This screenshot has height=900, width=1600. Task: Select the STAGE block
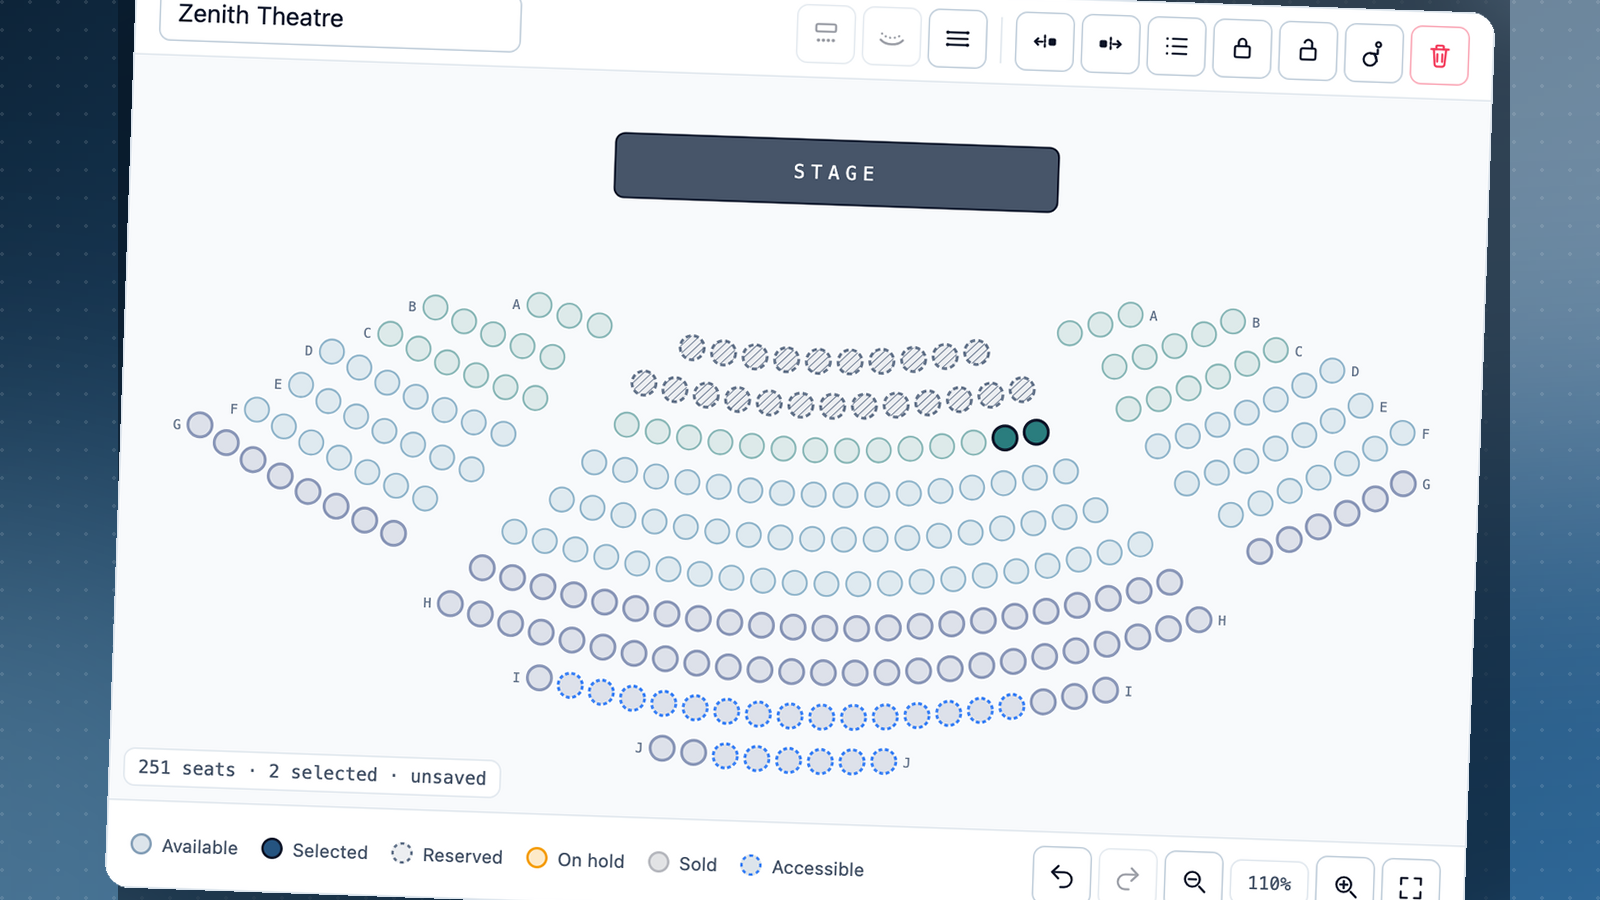tap(836, 172)
